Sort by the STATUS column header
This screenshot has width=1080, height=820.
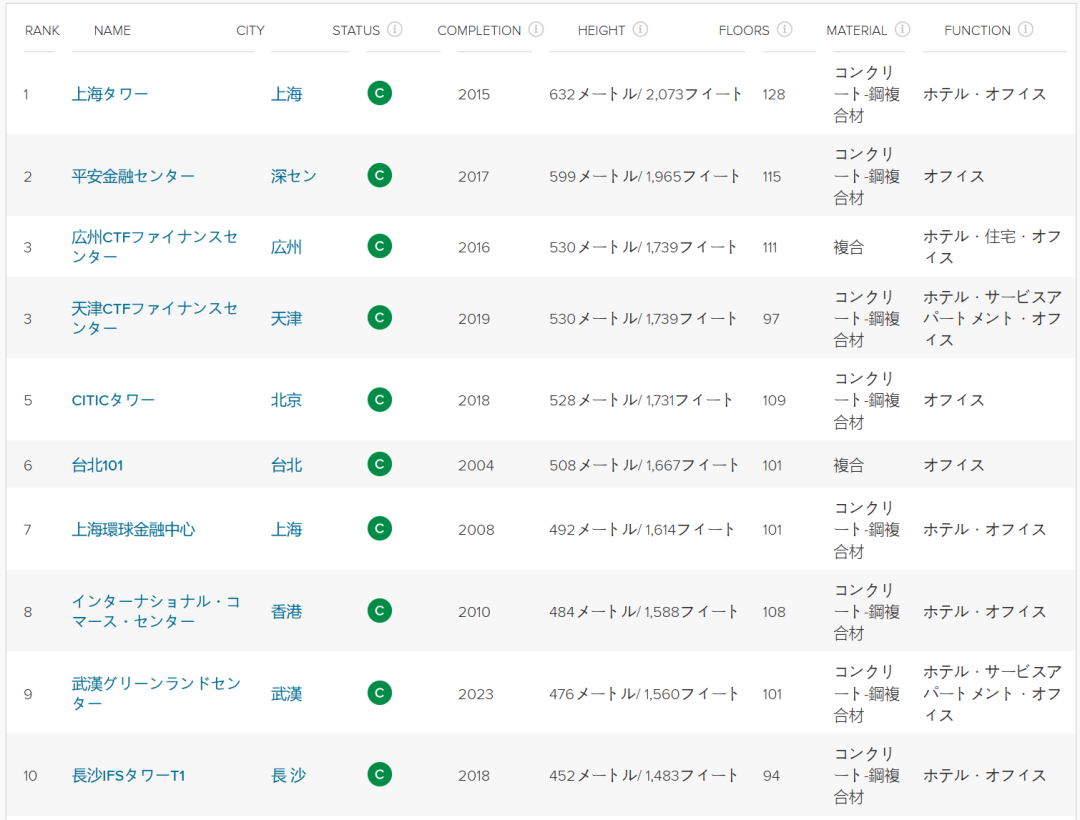(356, 31)
